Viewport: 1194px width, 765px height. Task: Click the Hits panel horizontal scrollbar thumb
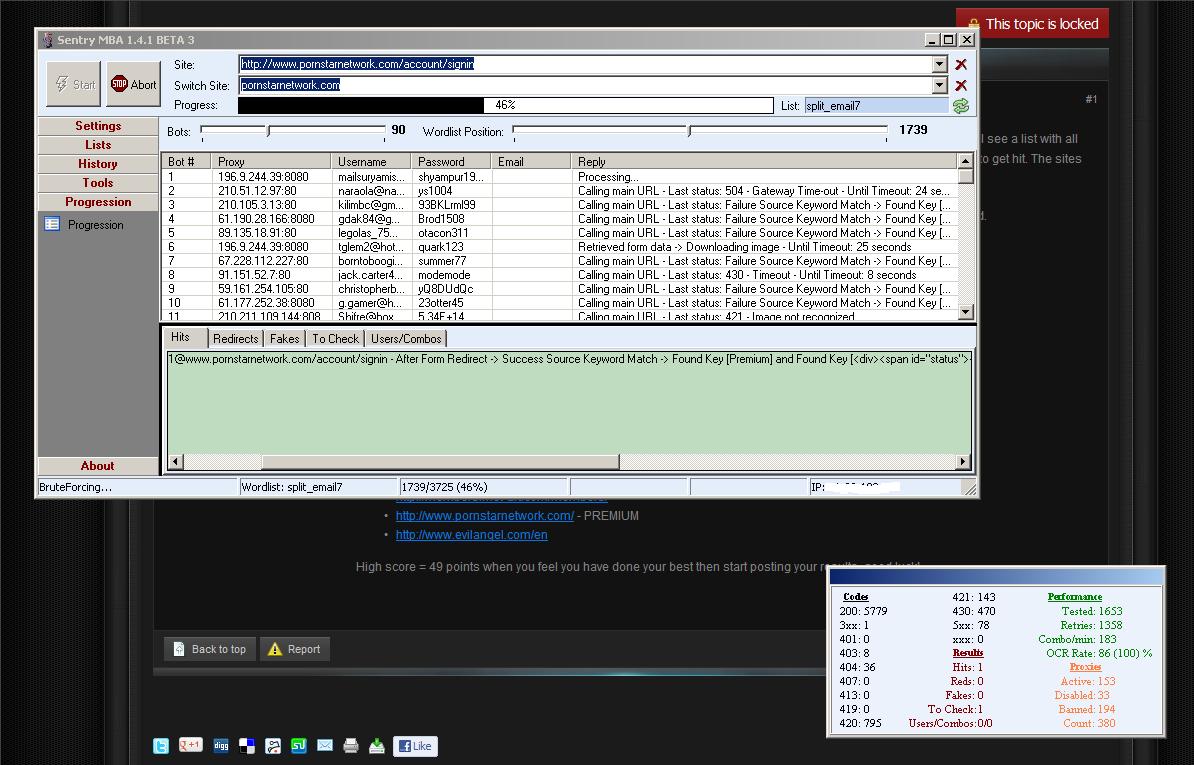click(440, 461)
